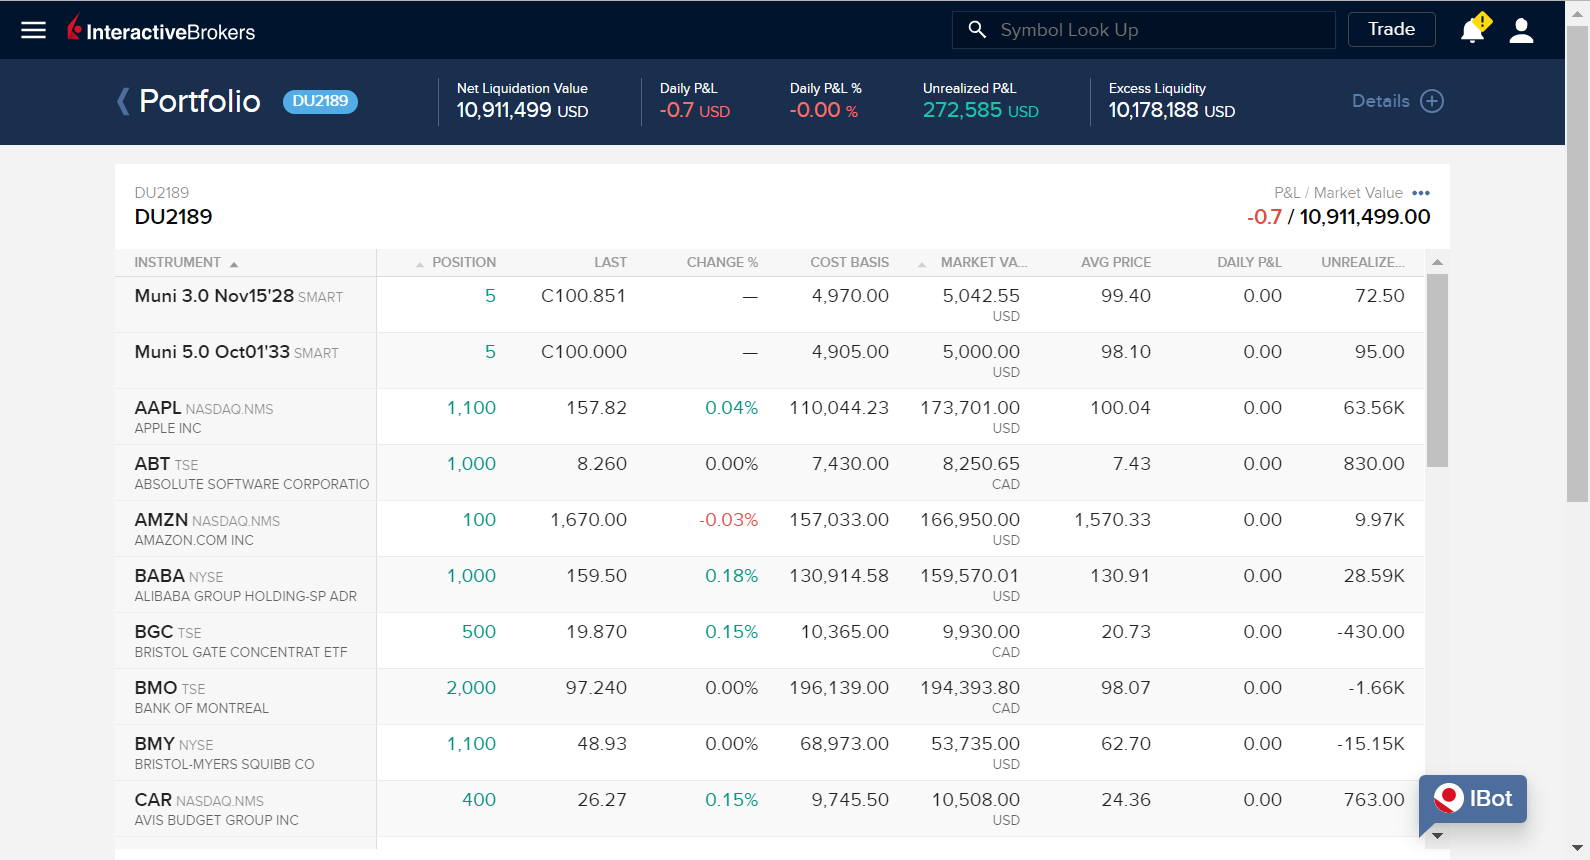Viewport: 1590px width, 860px height.
Task: Click the portfolio table scrollbar thumb
Action: click(x=1437, y=370)
